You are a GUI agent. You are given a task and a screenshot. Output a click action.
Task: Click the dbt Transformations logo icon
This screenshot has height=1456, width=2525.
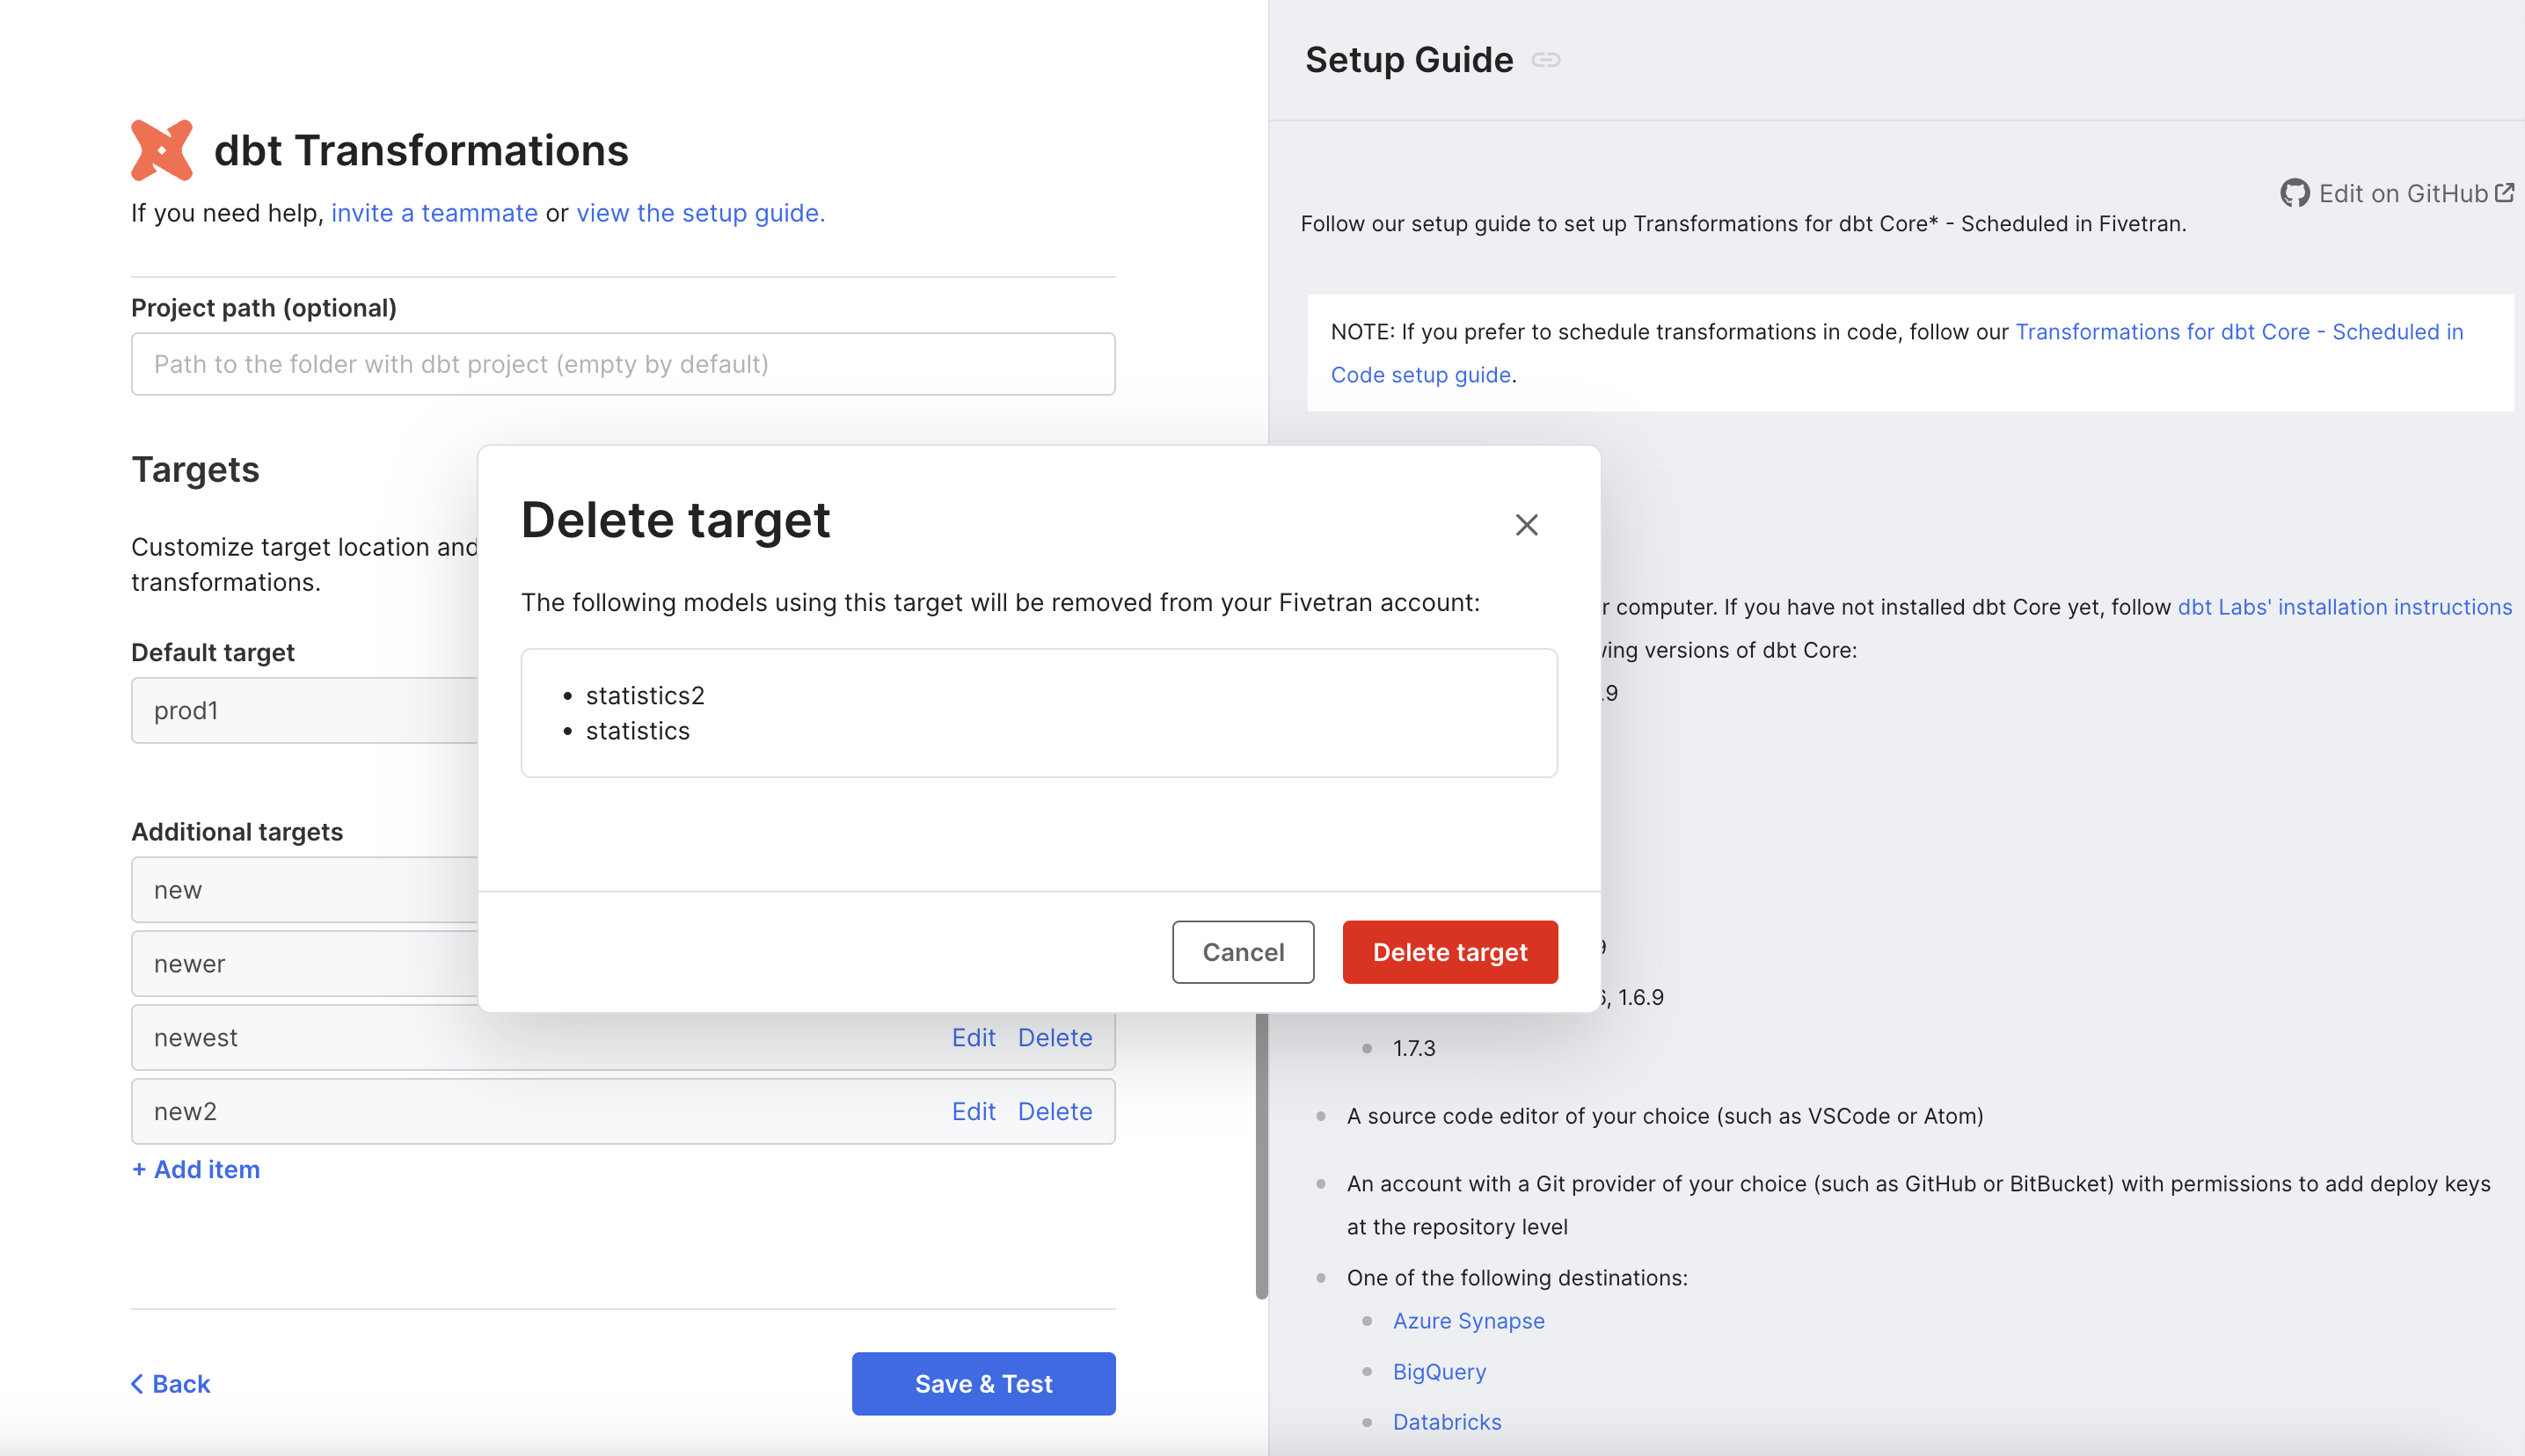coord(161,150)
